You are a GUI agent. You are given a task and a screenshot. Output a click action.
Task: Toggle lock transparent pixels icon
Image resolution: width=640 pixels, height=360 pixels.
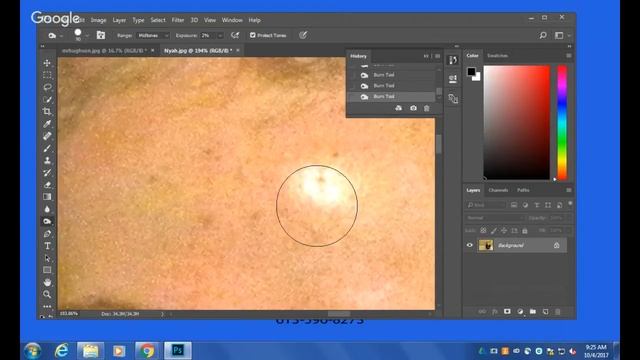pos(483,231)
